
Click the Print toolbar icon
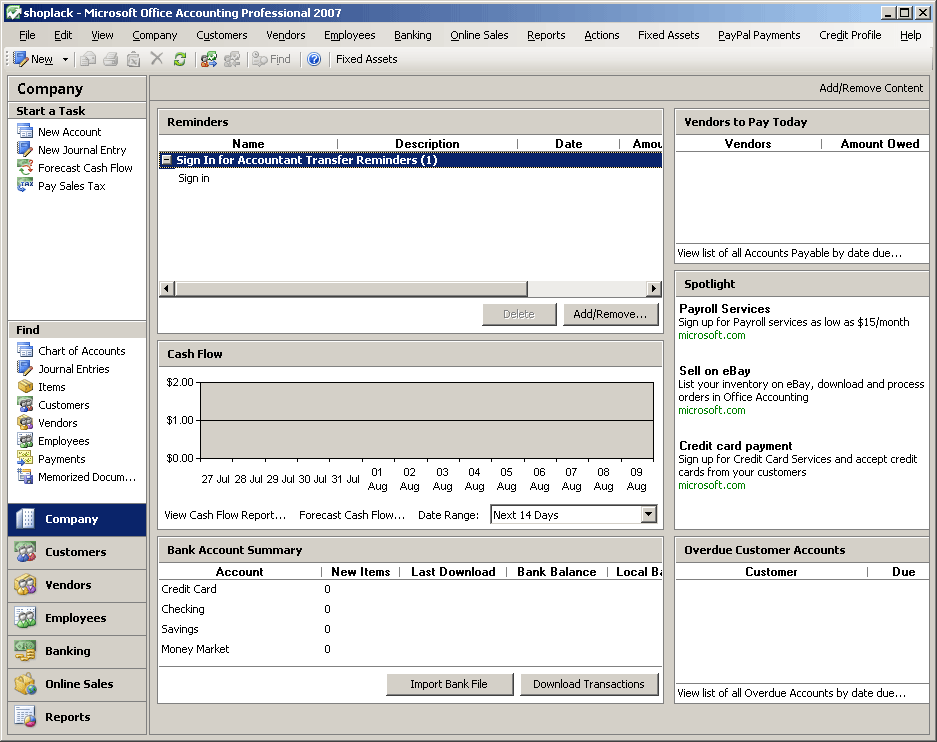click(111, 59)
